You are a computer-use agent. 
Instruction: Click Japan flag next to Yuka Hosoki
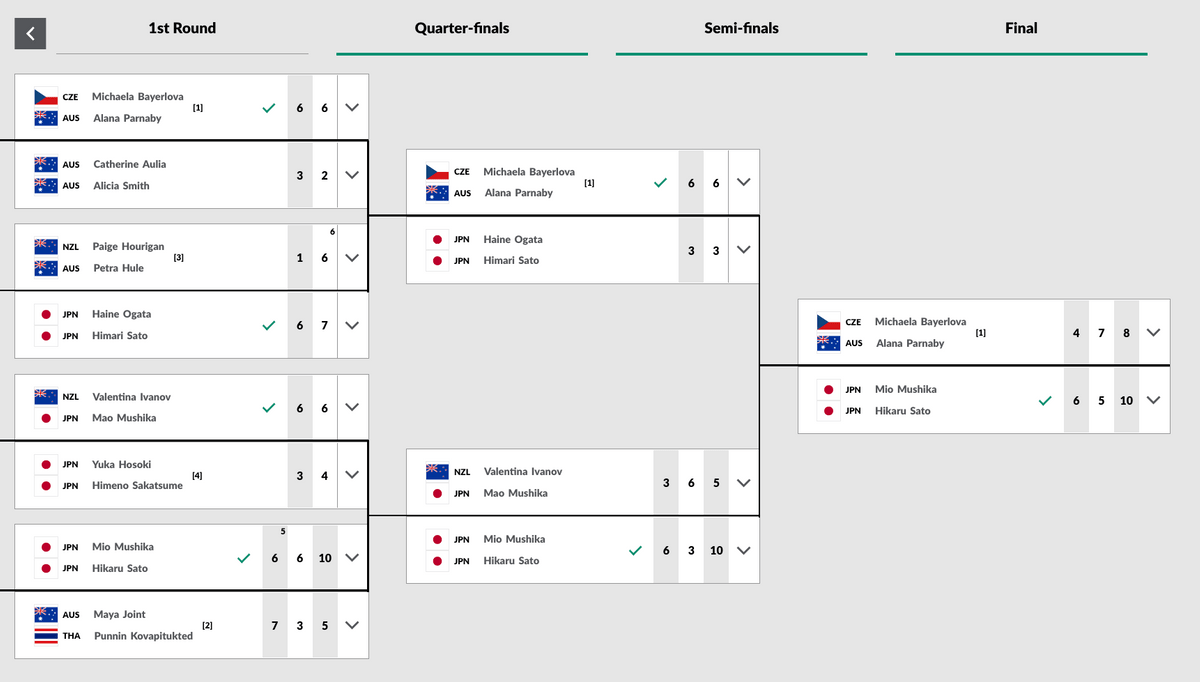coord(46,465)
